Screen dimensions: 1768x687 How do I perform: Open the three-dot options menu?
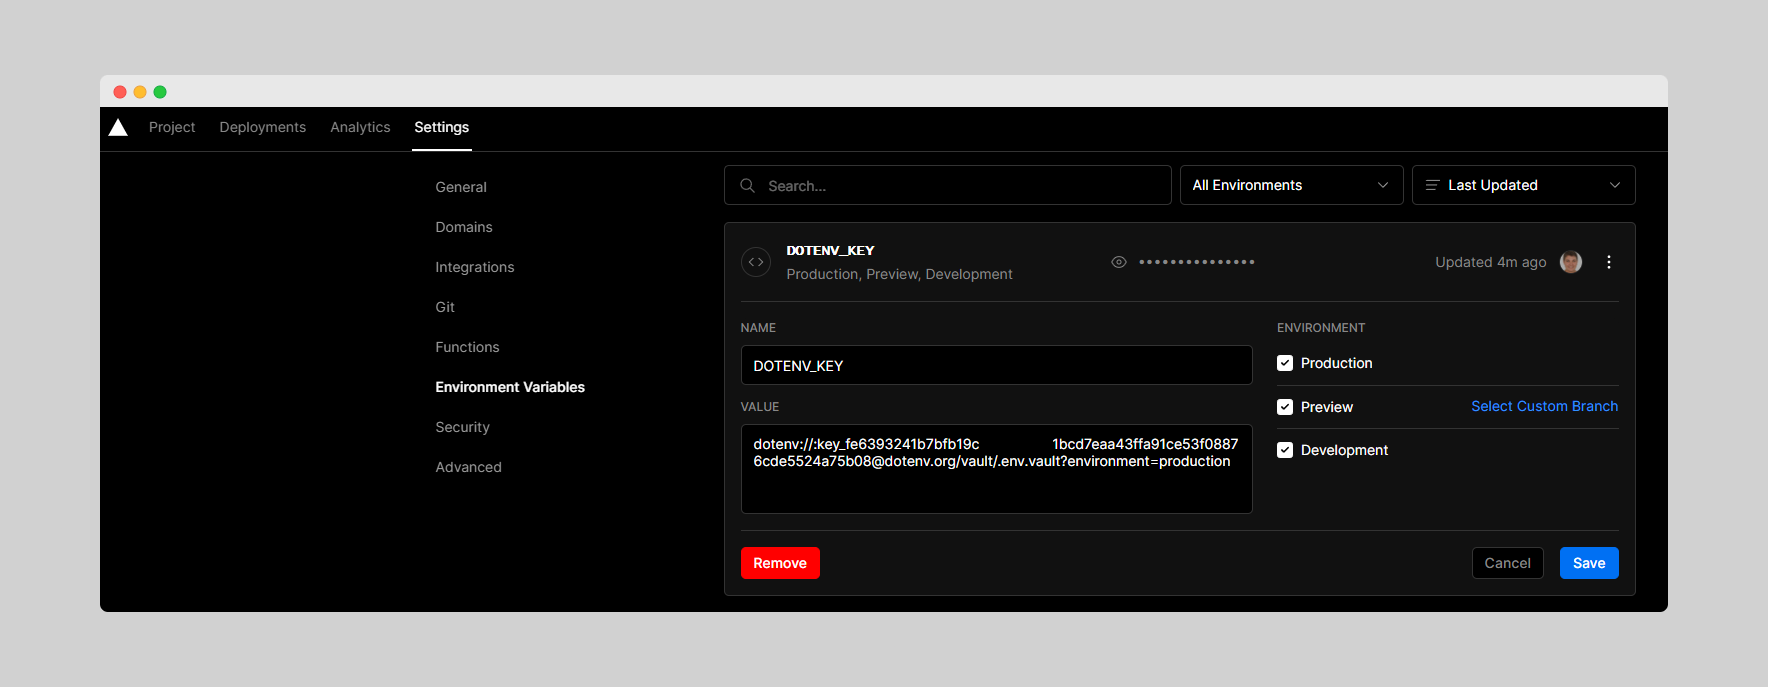coord(1609,262)
